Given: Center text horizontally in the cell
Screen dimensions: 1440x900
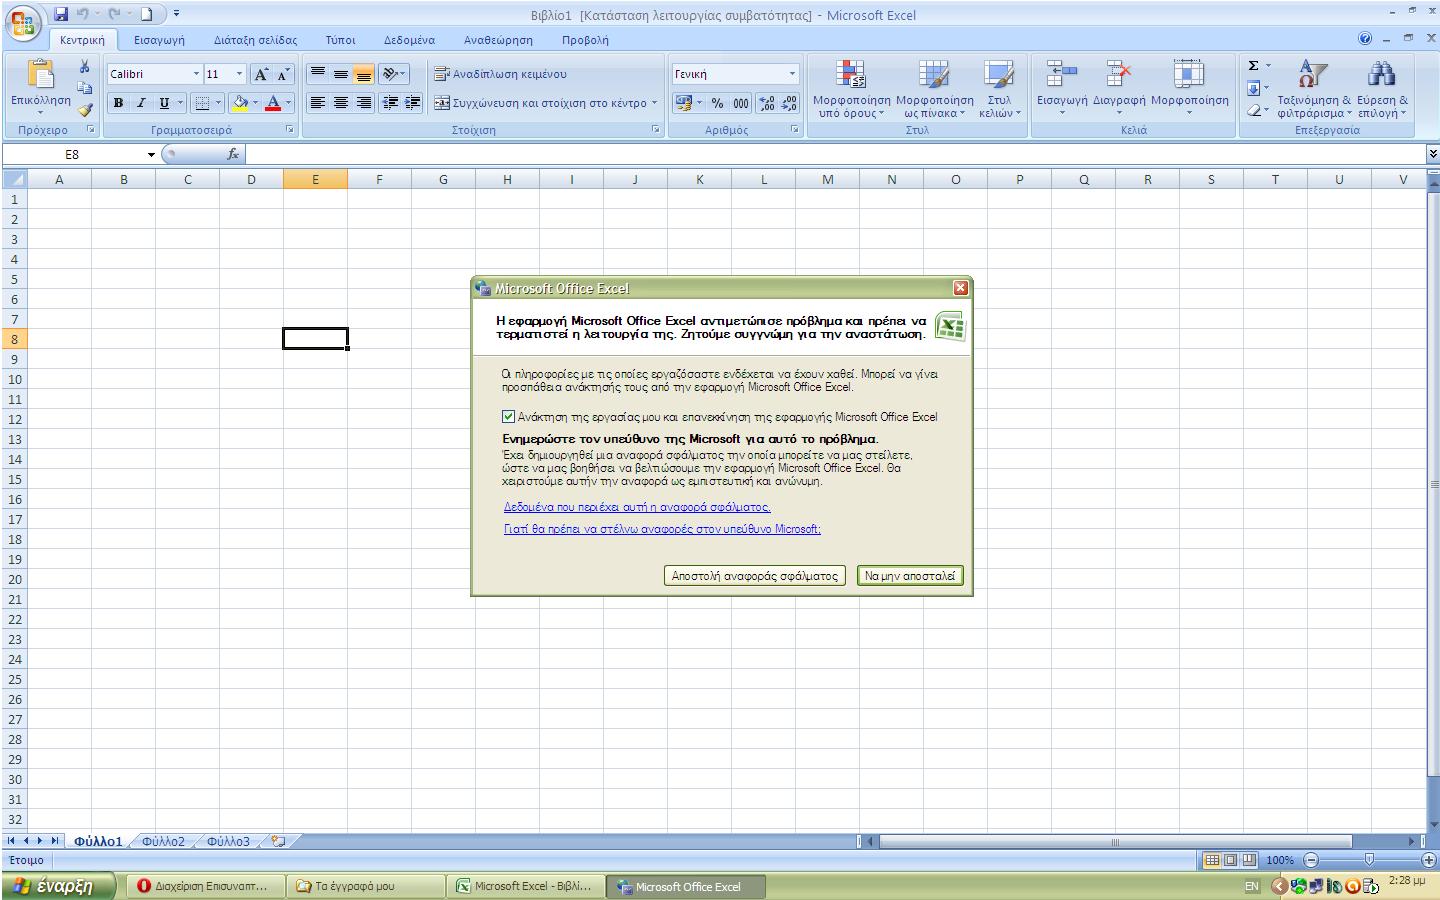Looking at the screenshot, I should point(341,103).
